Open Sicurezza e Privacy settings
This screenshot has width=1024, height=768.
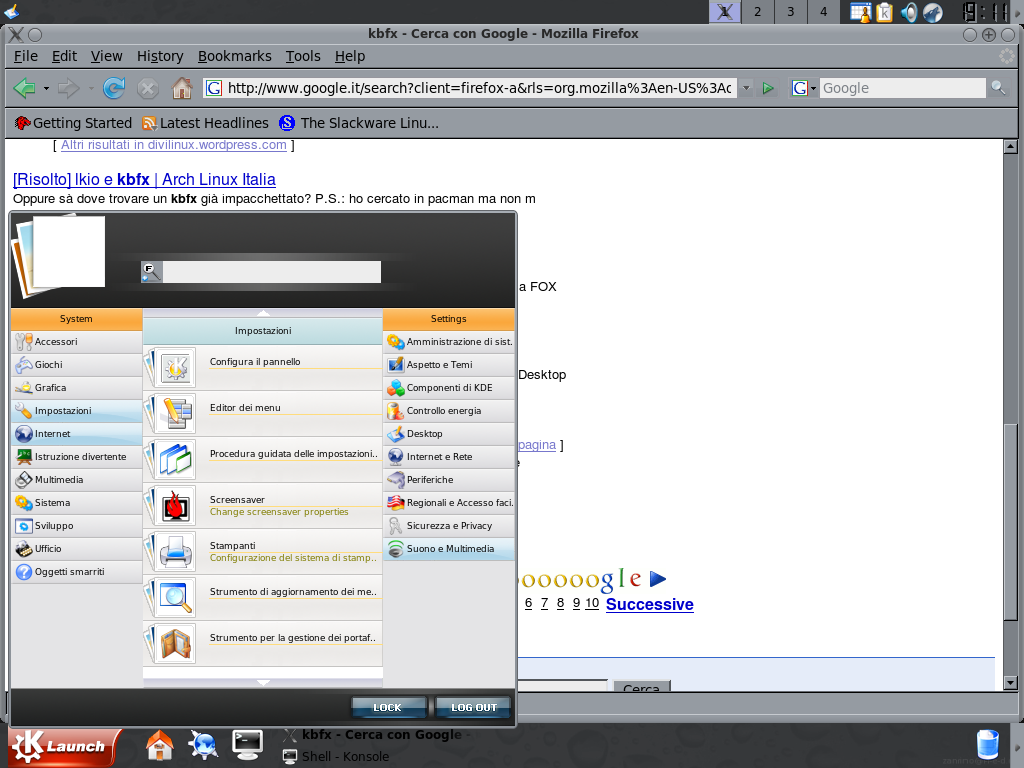click(449, 526)
